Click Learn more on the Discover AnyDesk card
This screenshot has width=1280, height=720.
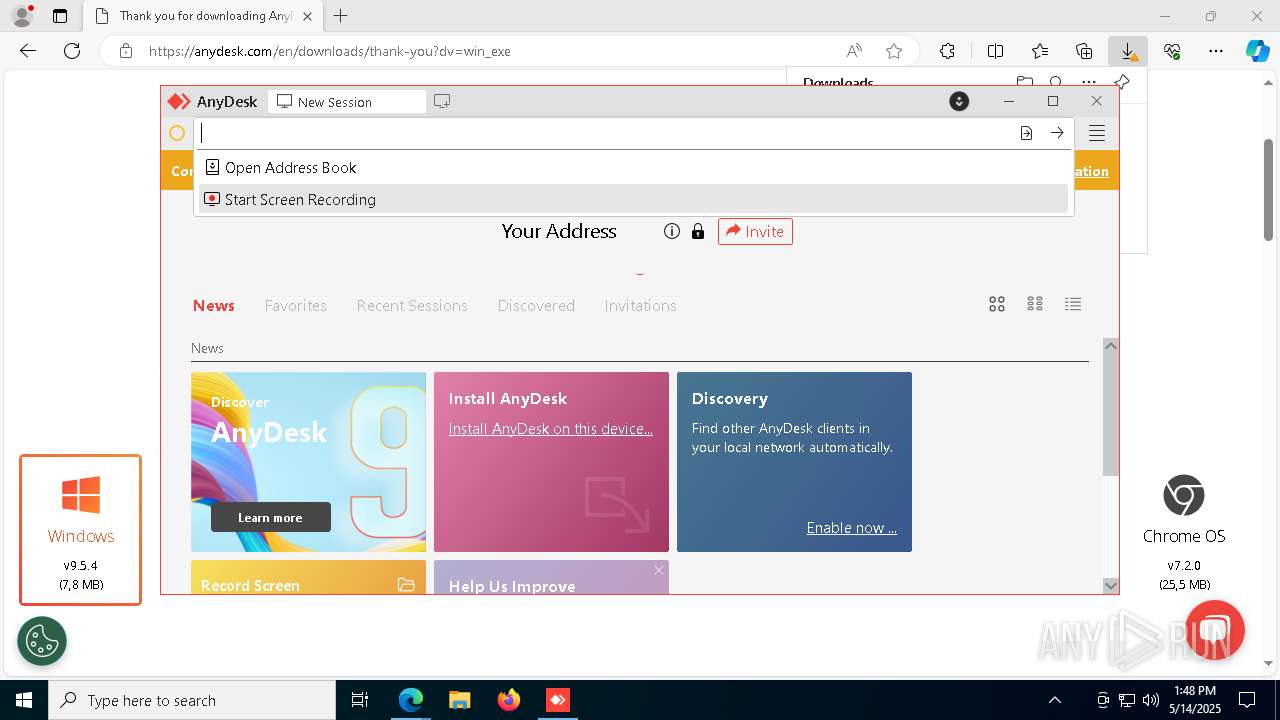270,517
